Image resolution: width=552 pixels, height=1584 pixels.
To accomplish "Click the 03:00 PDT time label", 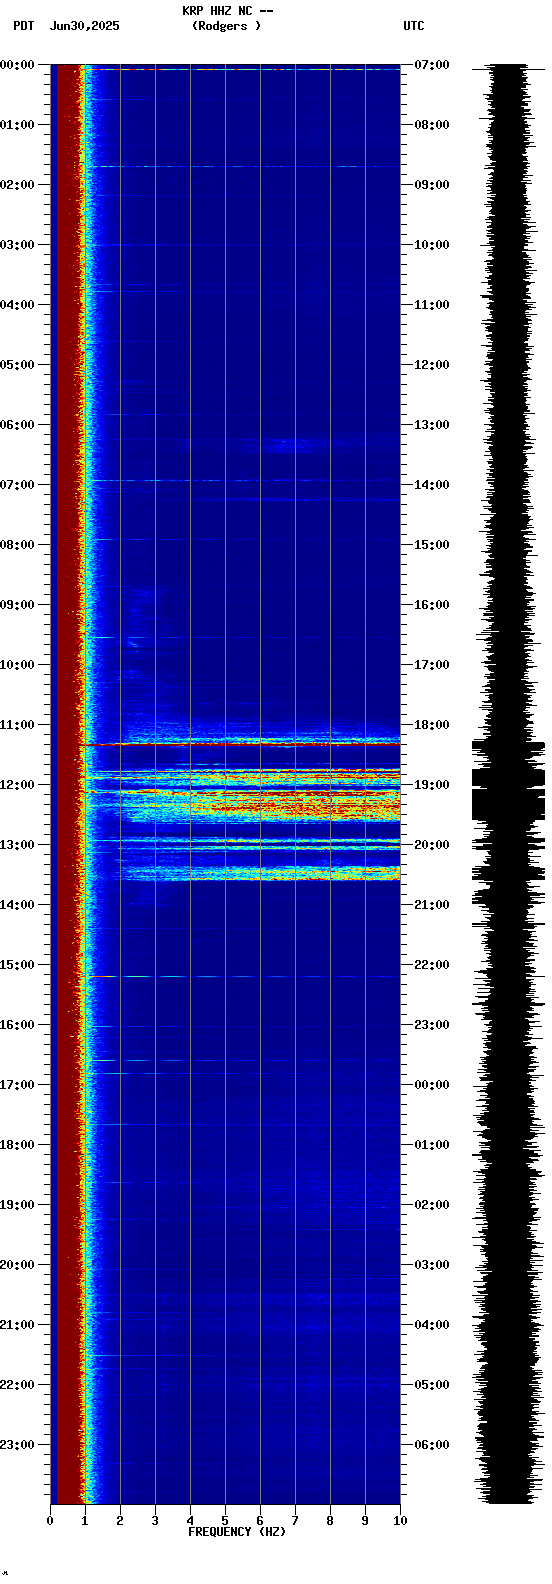I will pos(17,245).
